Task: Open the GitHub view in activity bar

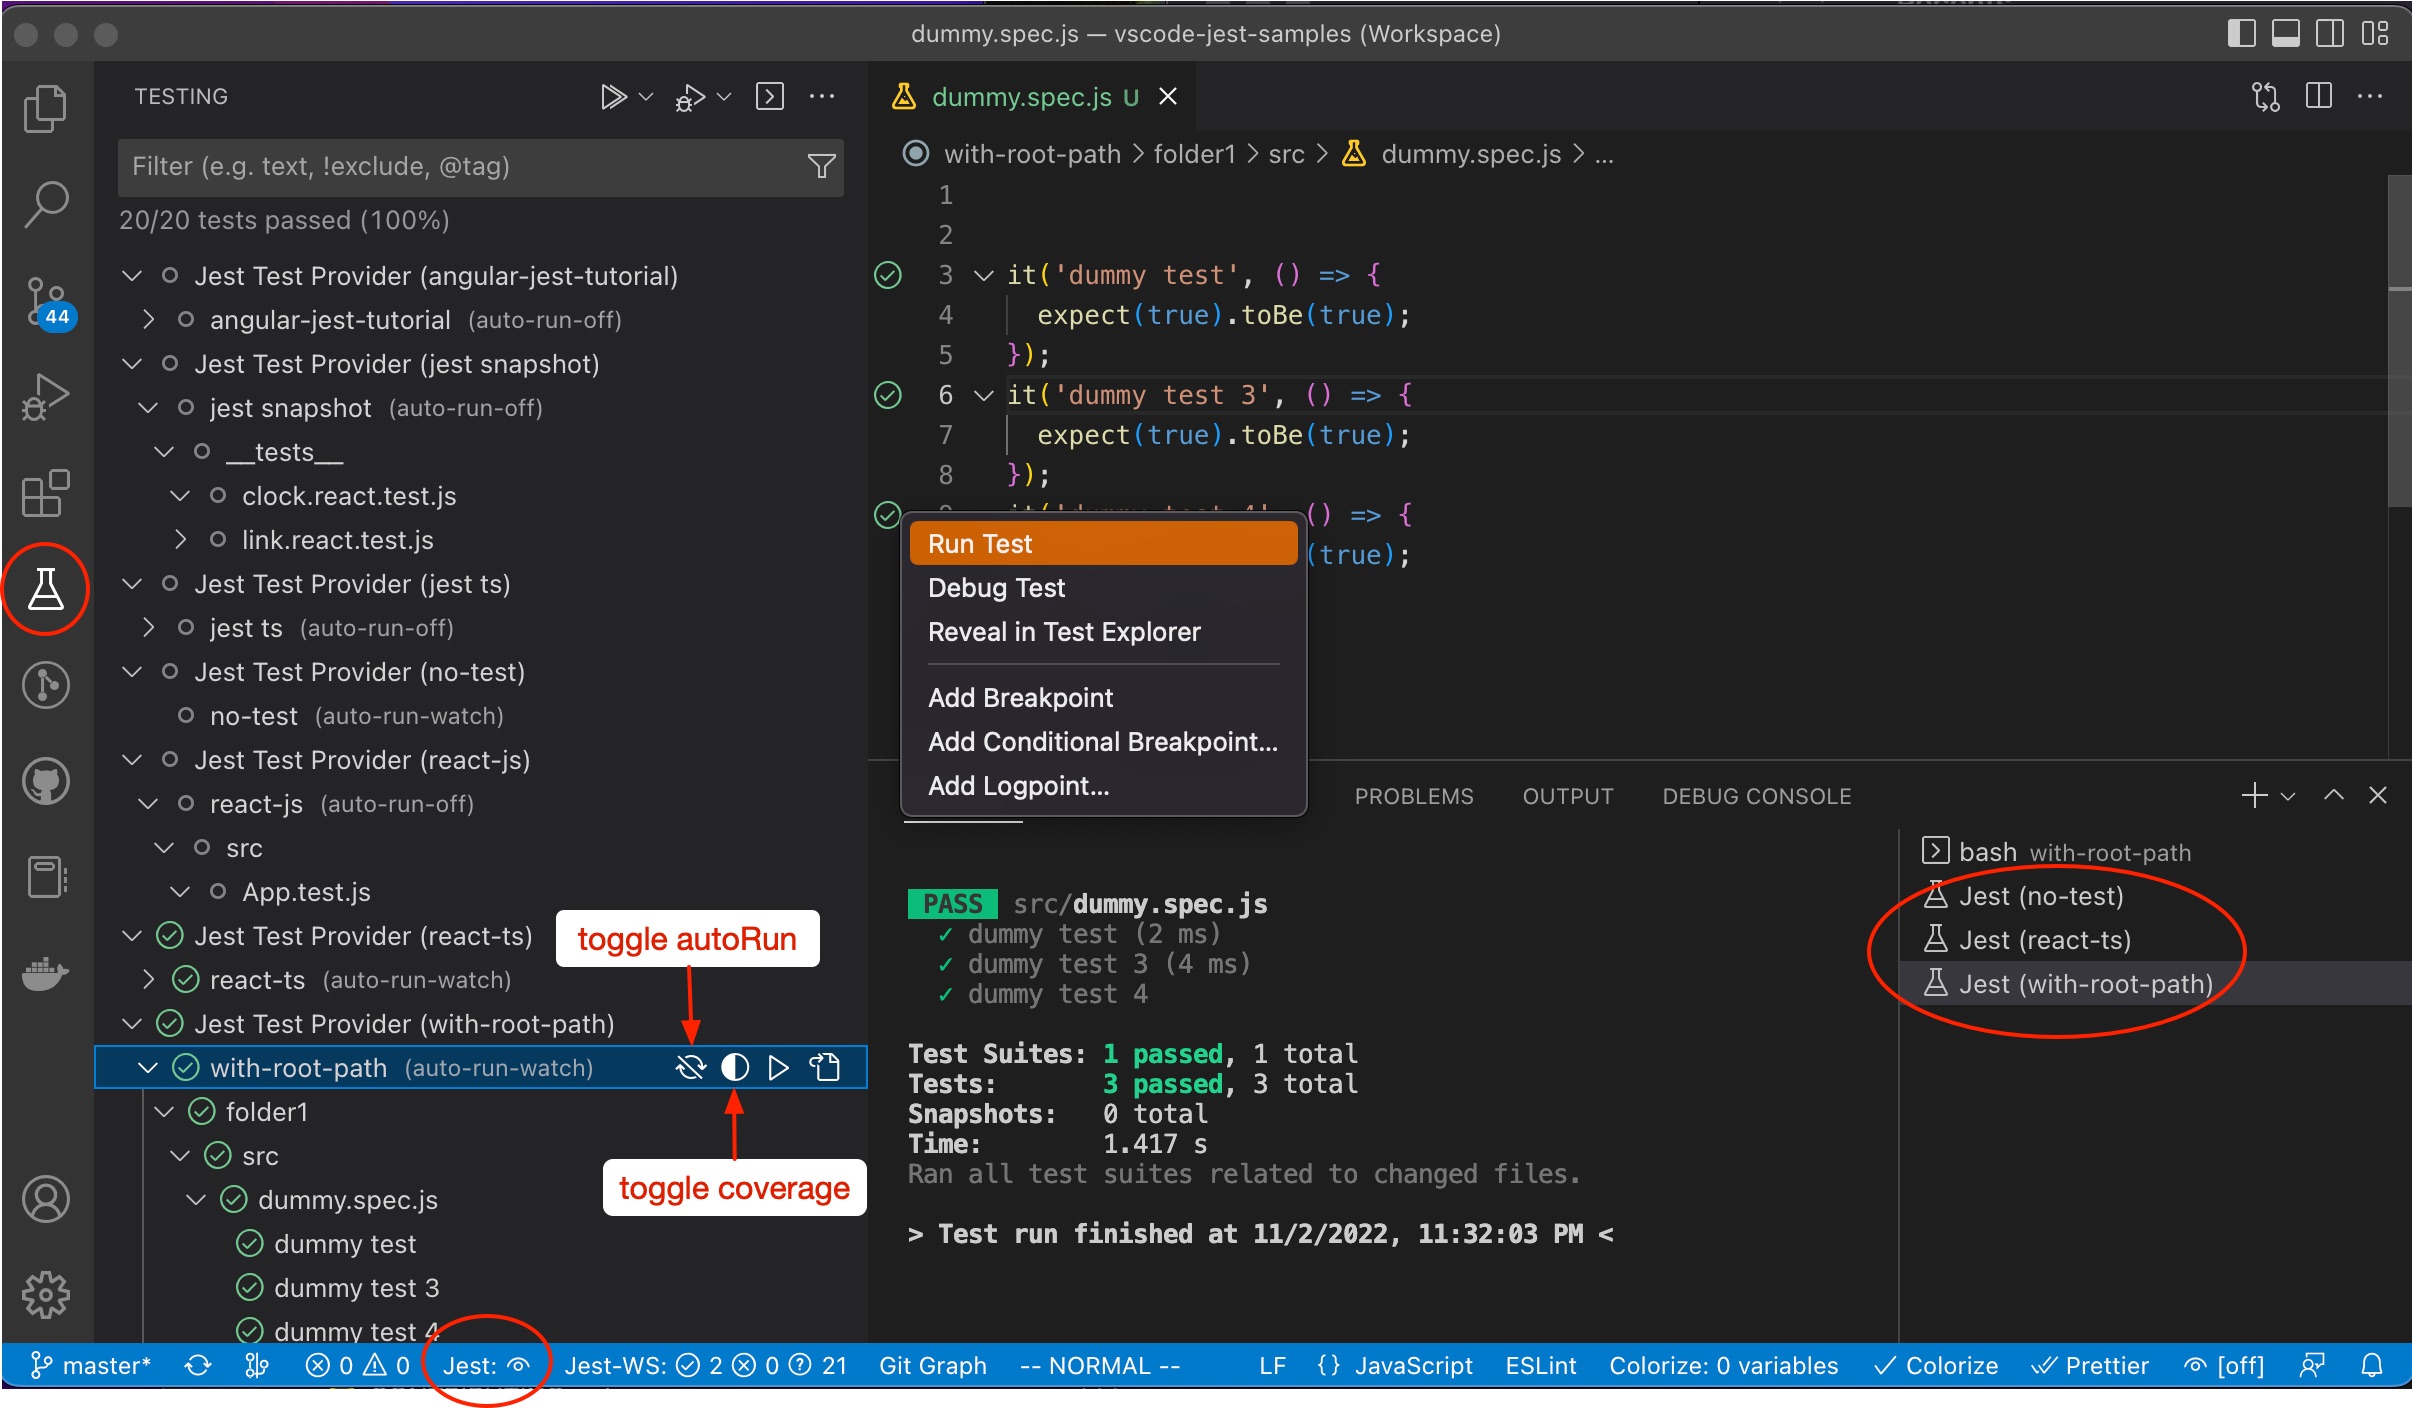Action: click(x=46, y=781)
